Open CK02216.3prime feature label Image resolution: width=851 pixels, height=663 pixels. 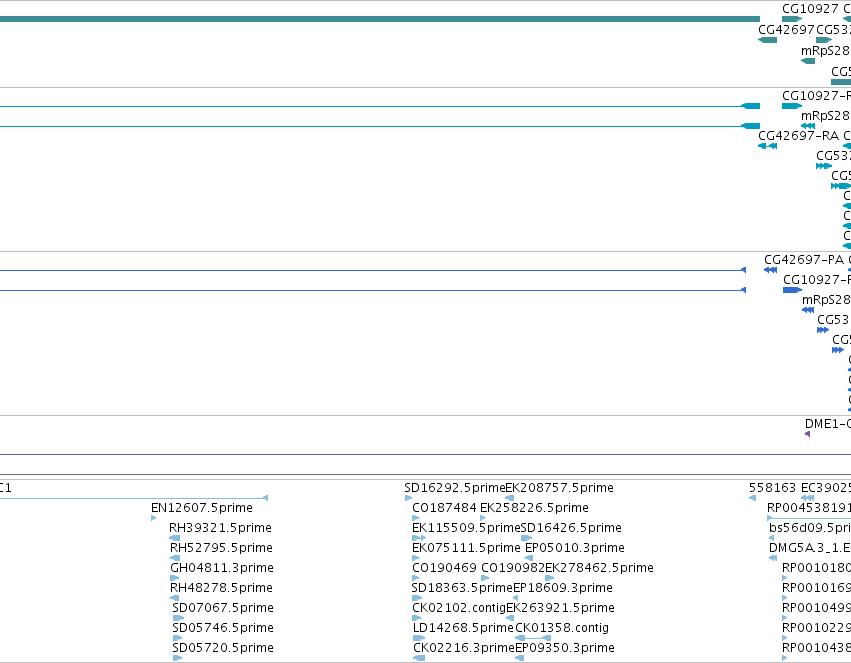[463, 648]
